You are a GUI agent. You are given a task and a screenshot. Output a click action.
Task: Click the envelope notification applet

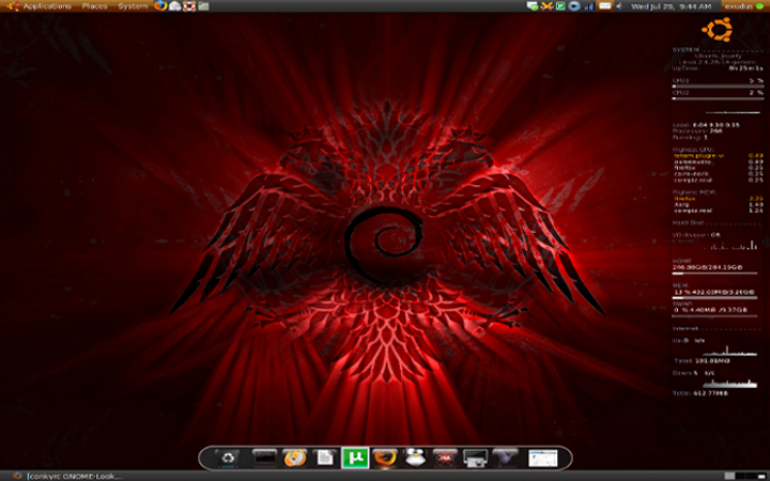coord(605,6)
